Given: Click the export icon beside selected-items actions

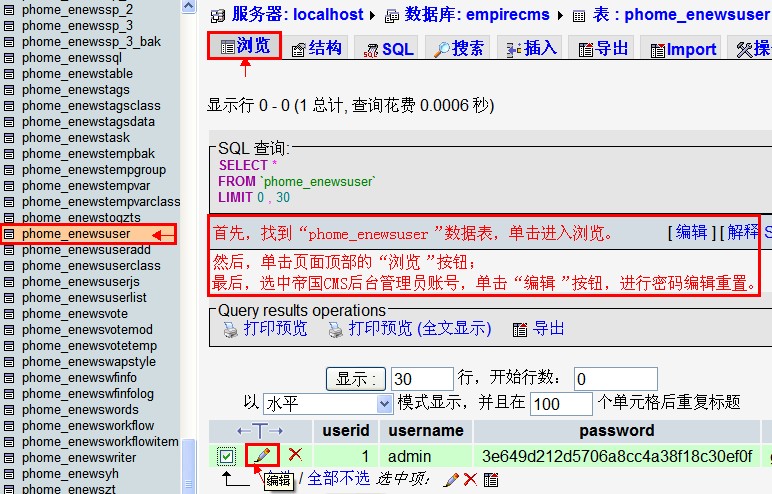Looking at the screenshot, I should (491, 480).
